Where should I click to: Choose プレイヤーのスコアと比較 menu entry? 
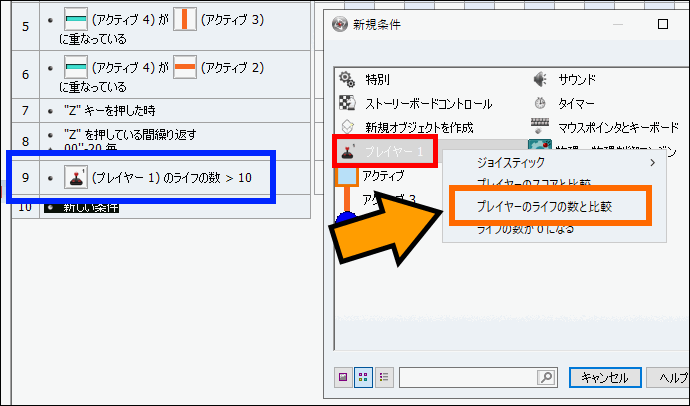pos(534,182)
